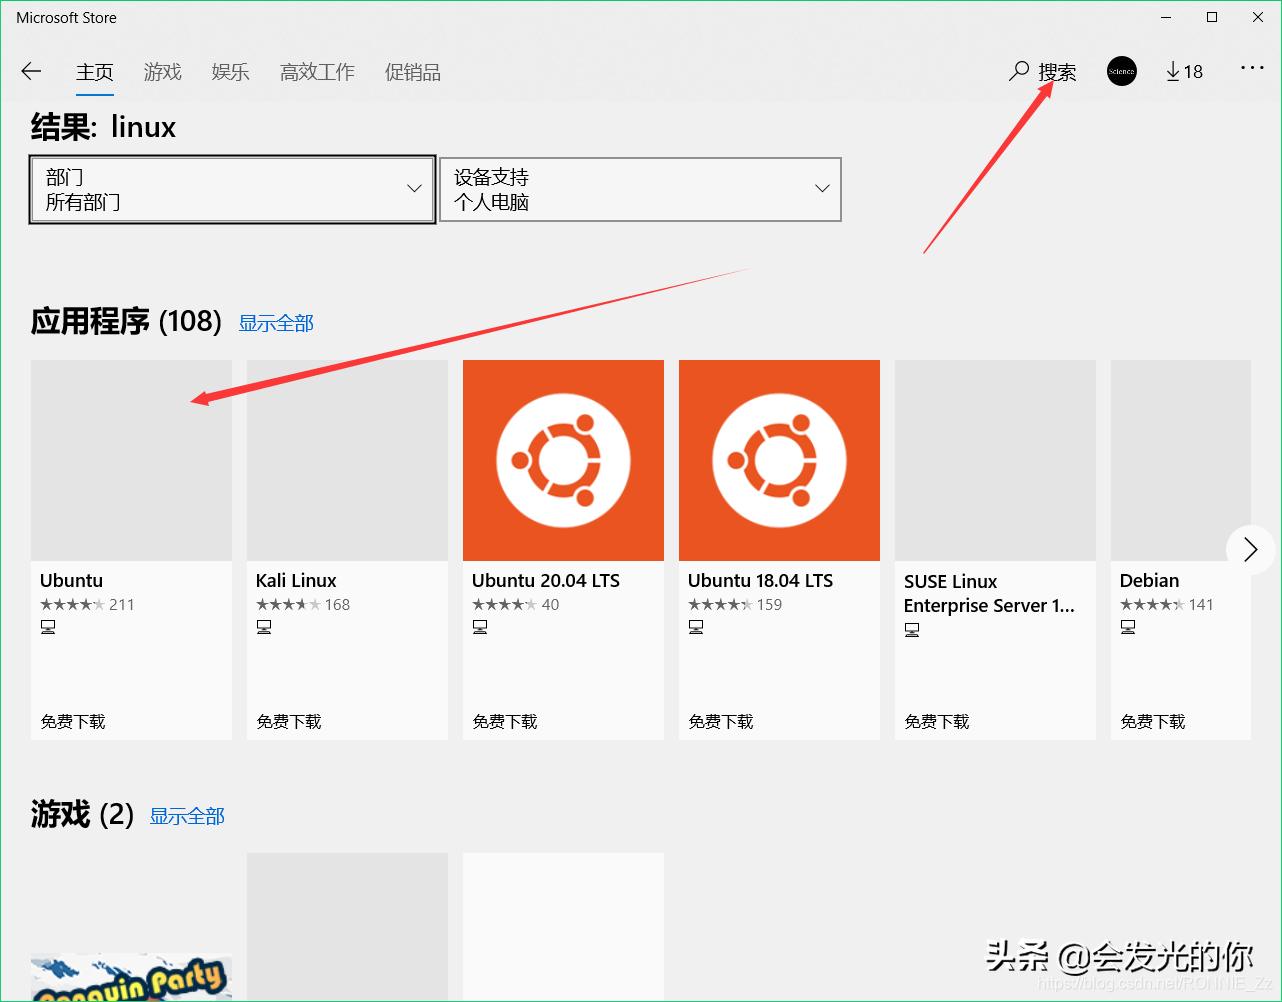Expand the 设备支持 device dropdown
This screenshot has height=1002, width=1282.
tap(640, 189)
